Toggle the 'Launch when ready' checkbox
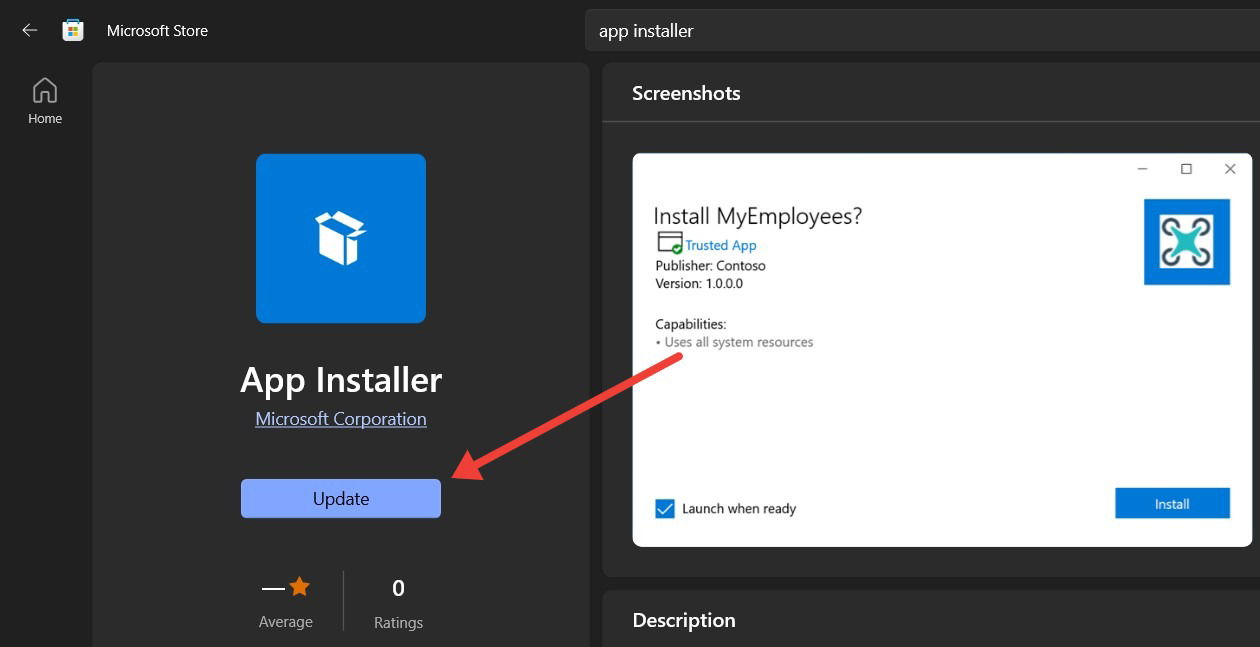This screenshot has height=647, width=1260. (x=665, y=508)
